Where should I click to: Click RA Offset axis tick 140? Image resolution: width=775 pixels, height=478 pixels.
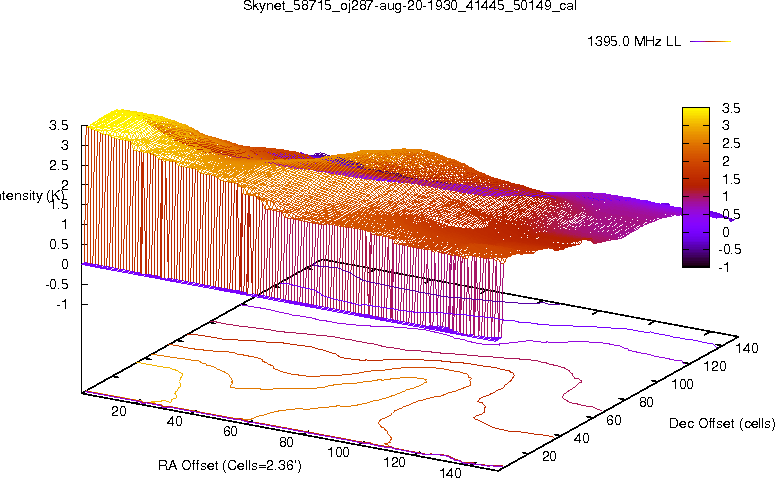click(x=450, y=472)
